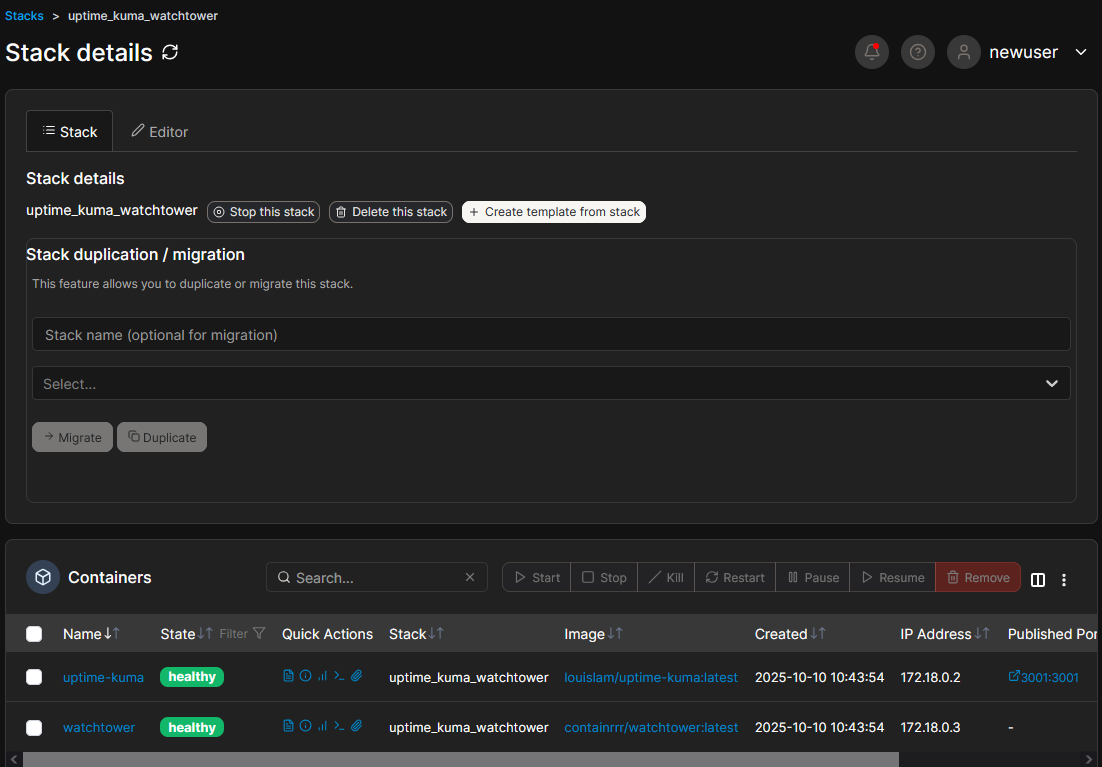Refresh stack details with the reload icon

[x=170, y=52]
